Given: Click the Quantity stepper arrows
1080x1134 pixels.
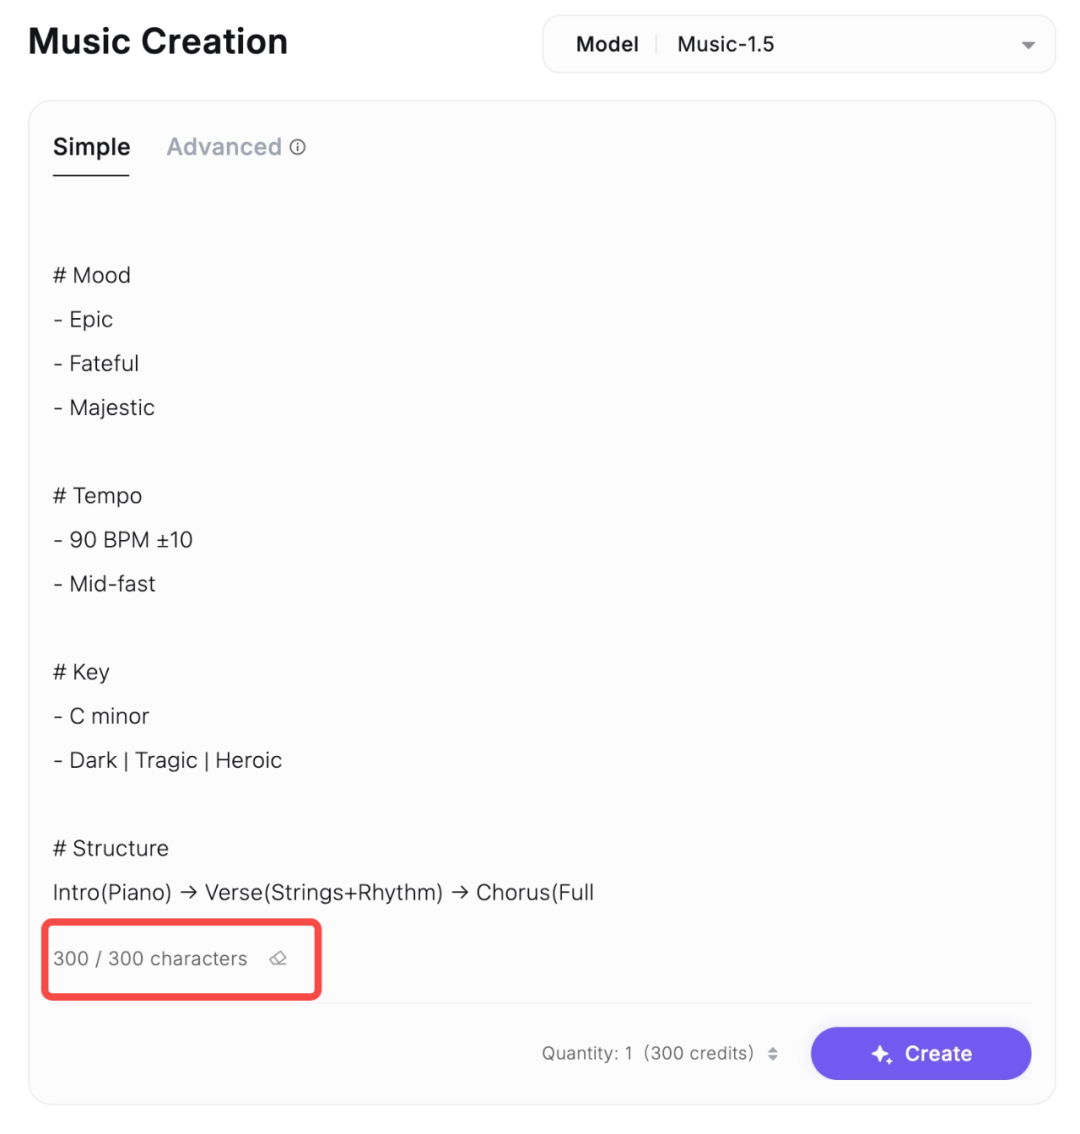Looking at the screenshot, I should (x=773, y=1053).
